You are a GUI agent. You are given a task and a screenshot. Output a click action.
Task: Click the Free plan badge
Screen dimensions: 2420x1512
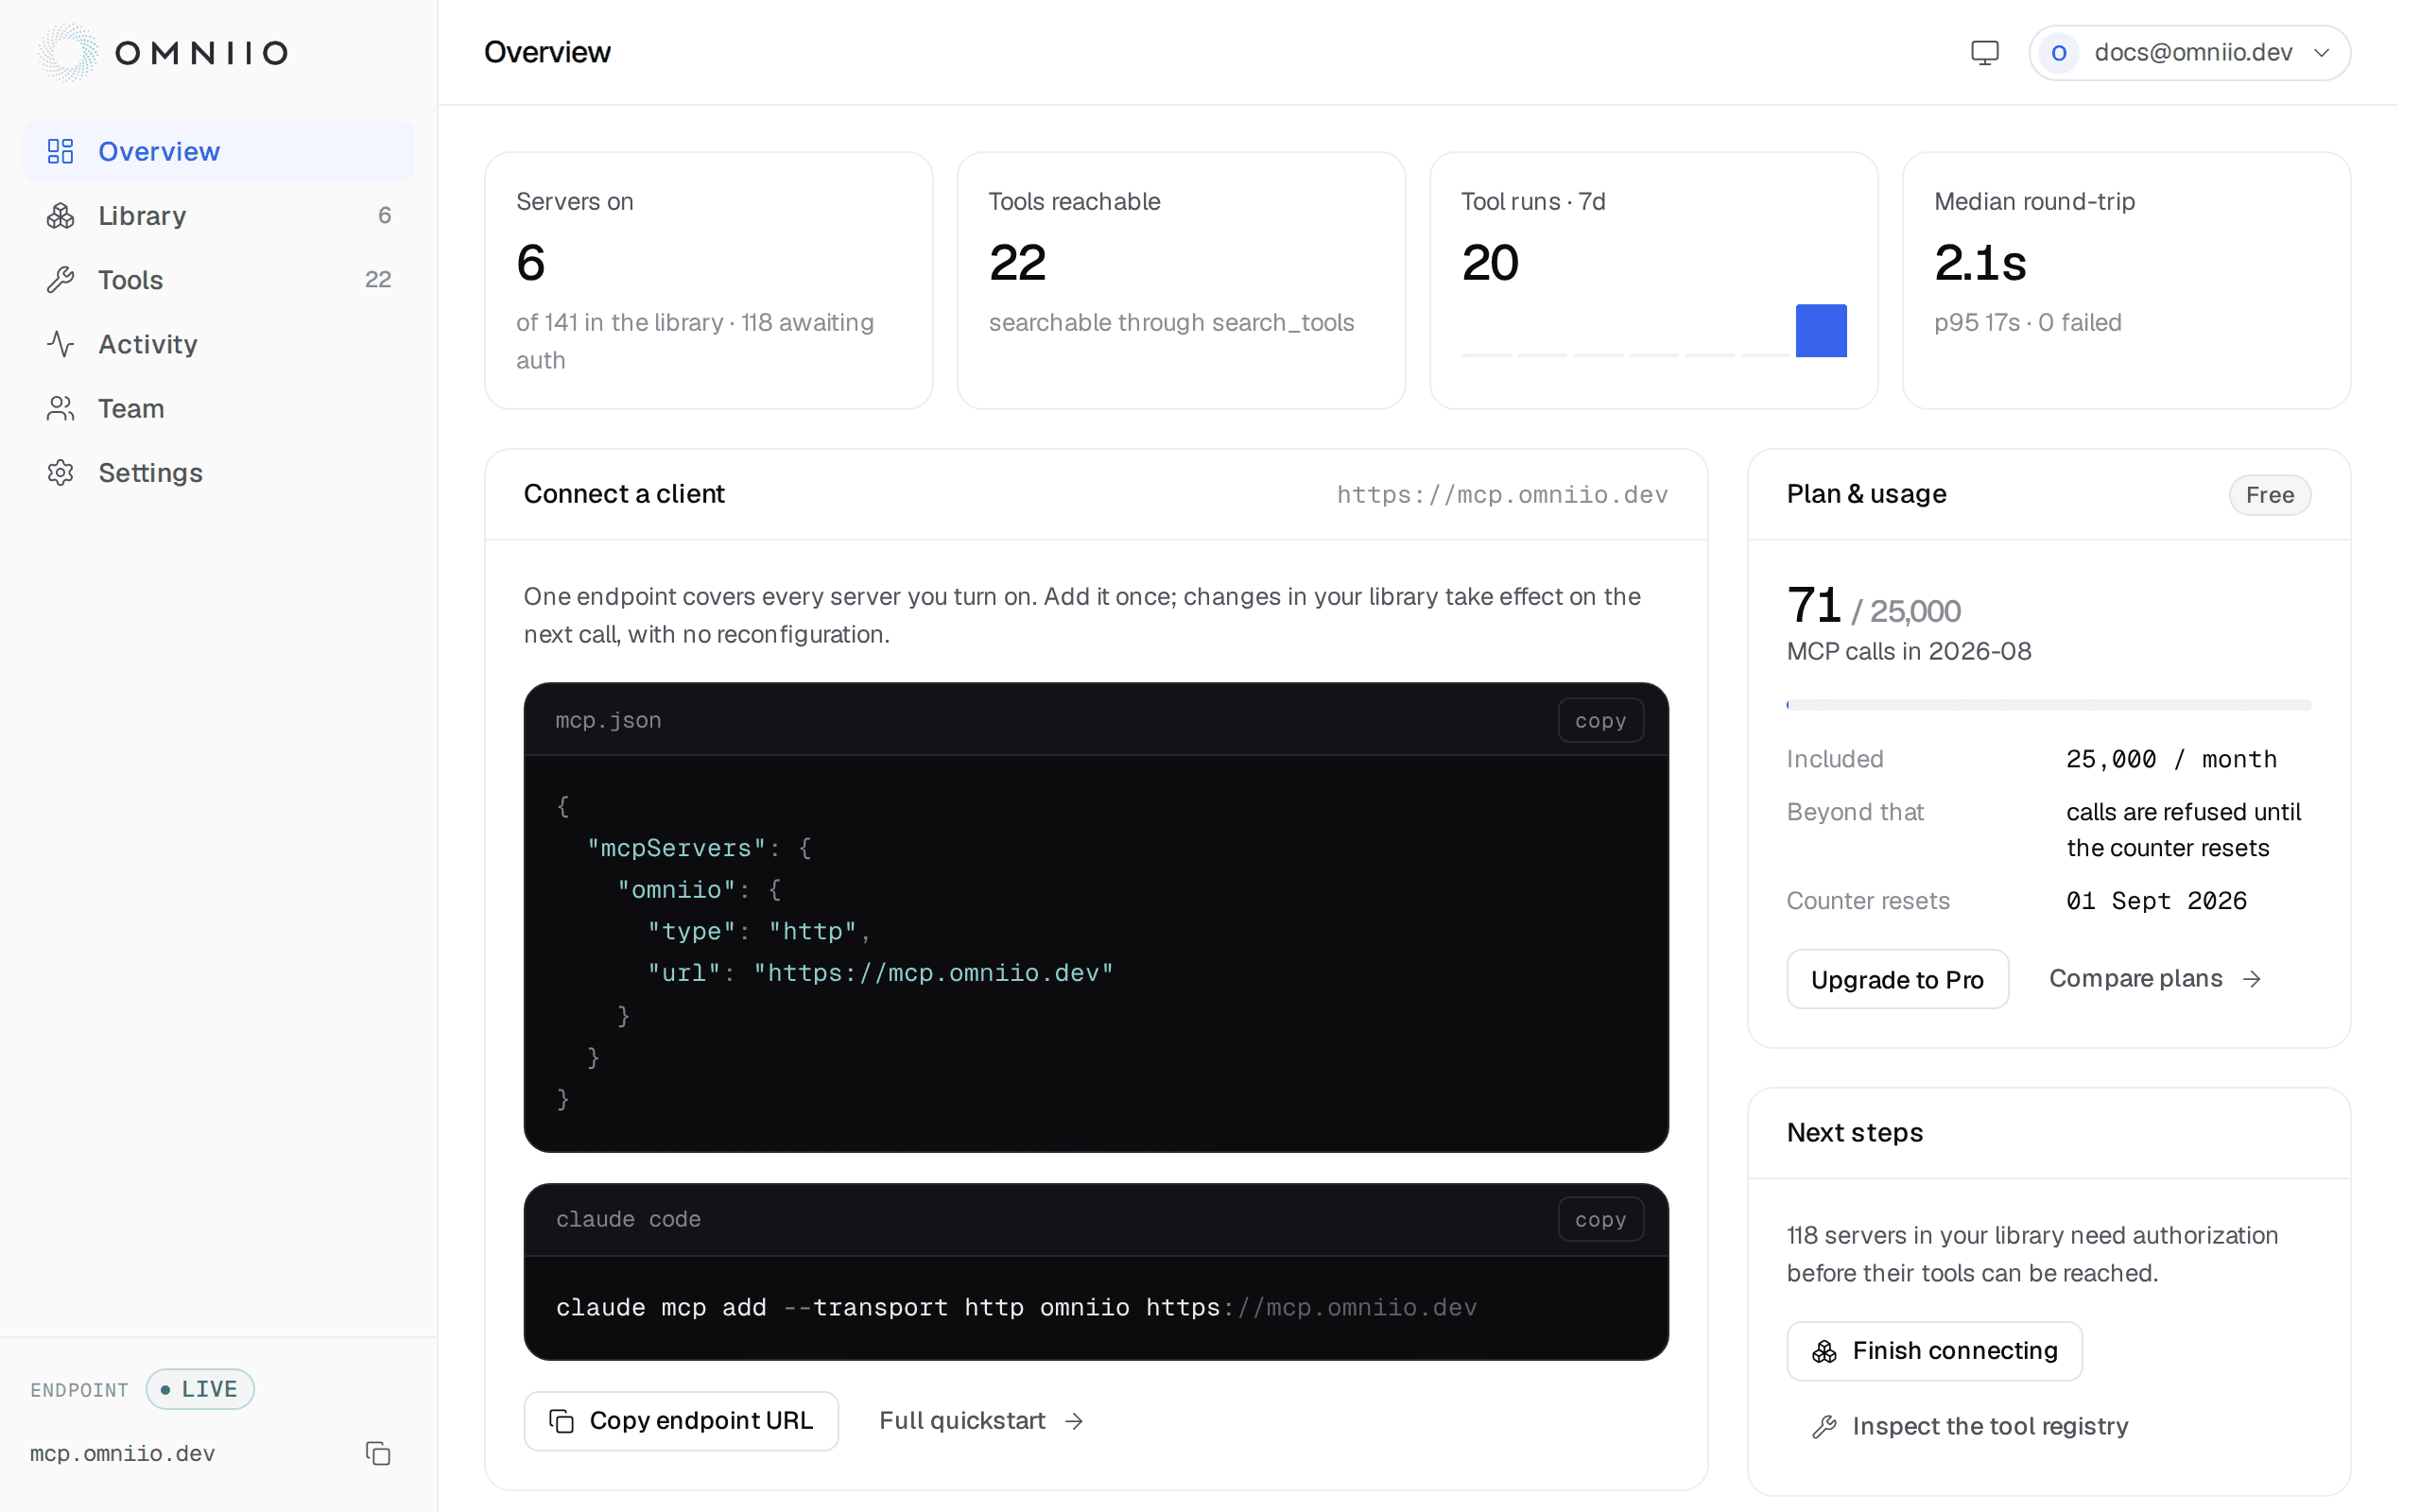point(2269,495)
